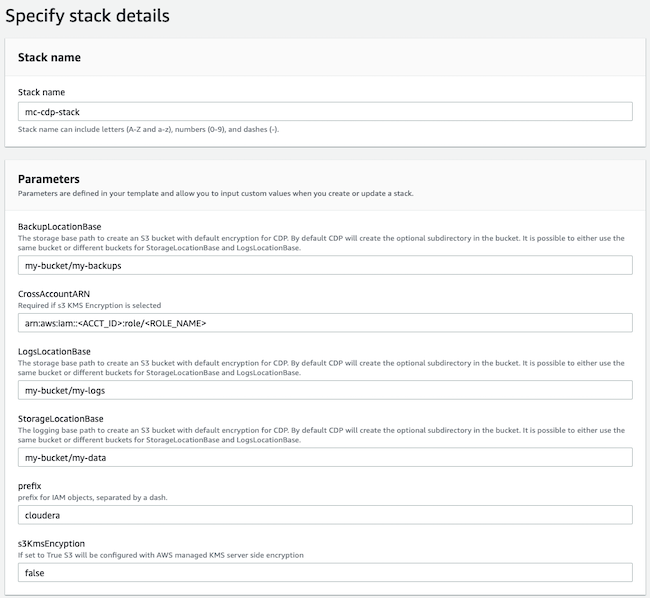Click the CrossAccountARN parameter label
650x598 pixels.
53,294
